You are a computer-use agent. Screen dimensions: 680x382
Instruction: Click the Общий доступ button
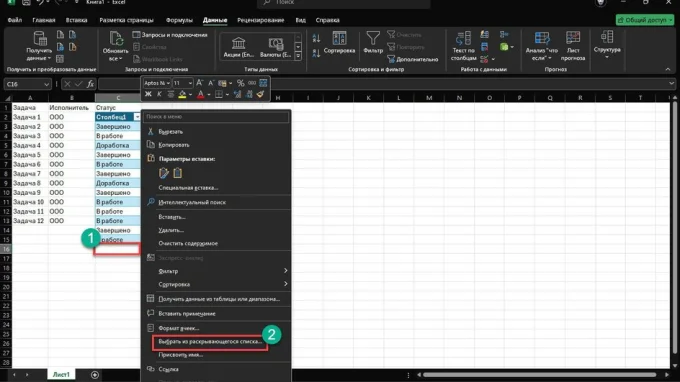coord(645,20)
